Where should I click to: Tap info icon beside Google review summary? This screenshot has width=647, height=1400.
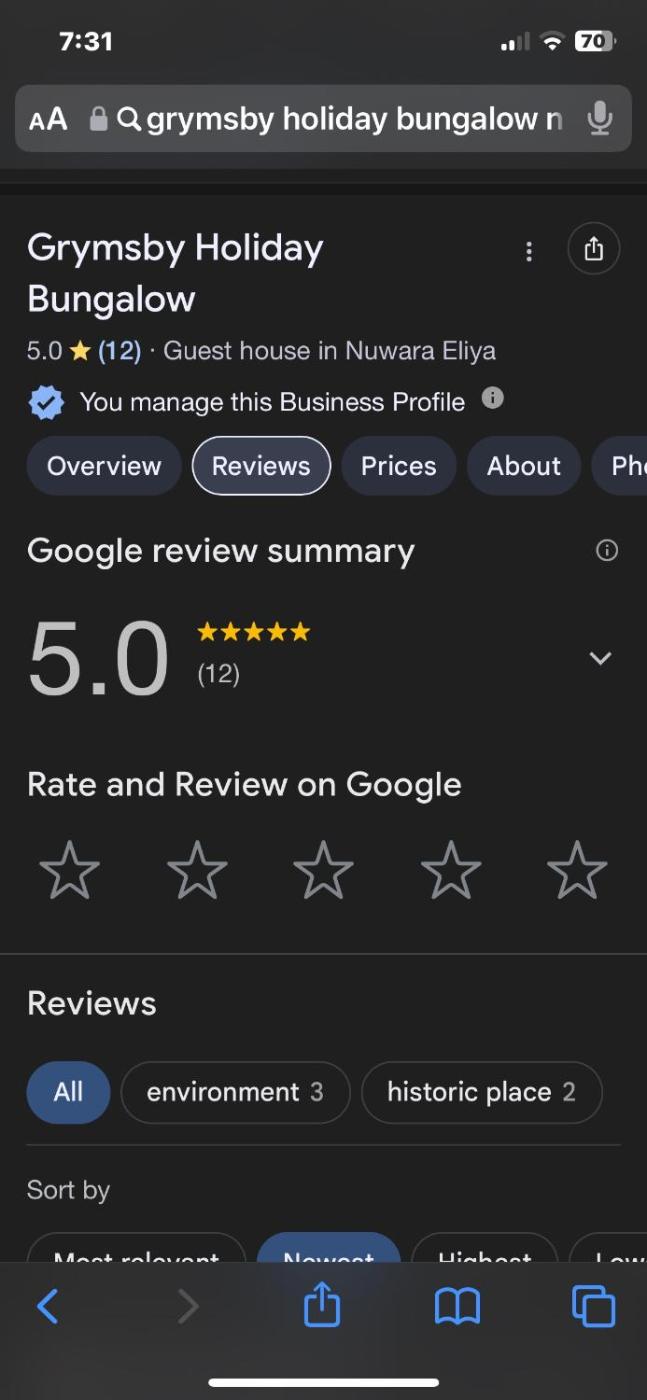coord(607,550)
